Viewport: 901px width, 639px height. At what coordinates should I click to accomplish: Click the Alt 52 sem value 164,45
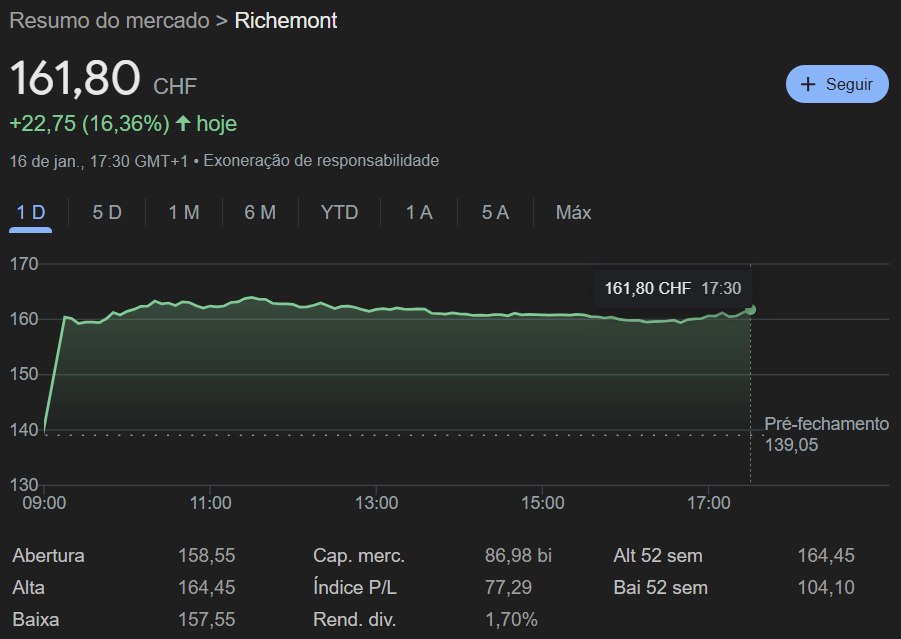(826, 555)
